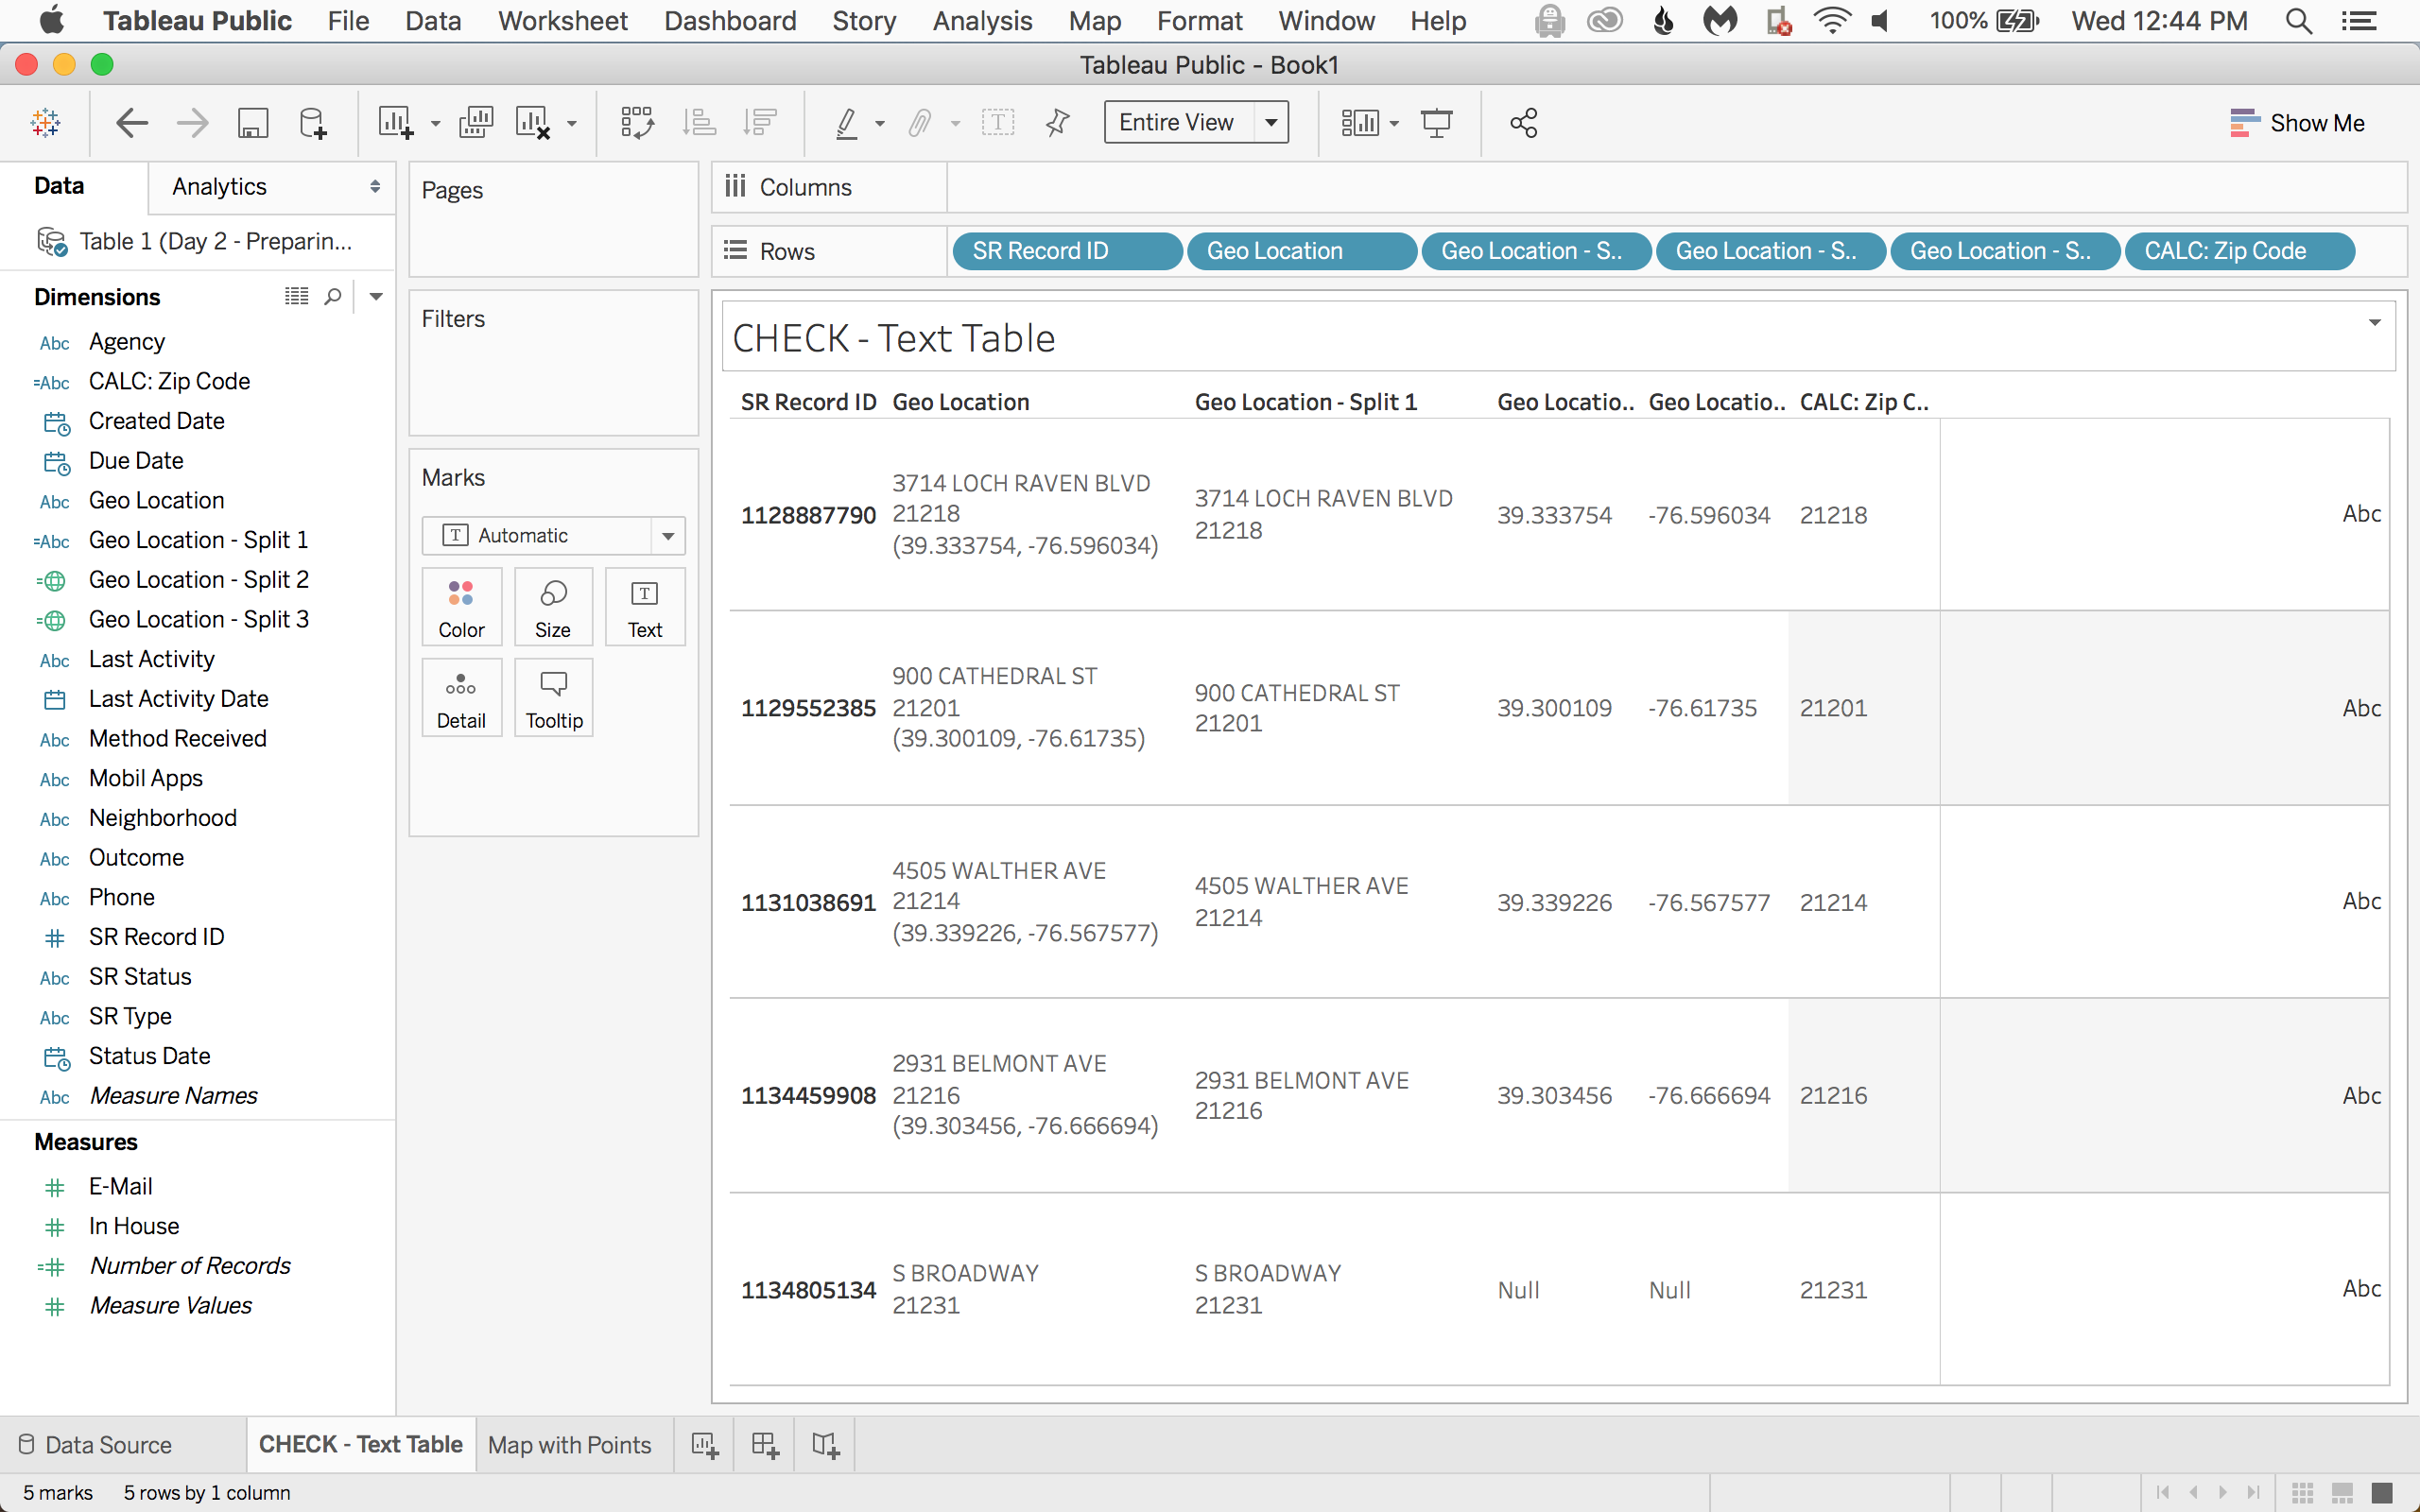Select the Neighborhood dimension field
Viewport: 2420px width, 1512px height.
[162, 818]
